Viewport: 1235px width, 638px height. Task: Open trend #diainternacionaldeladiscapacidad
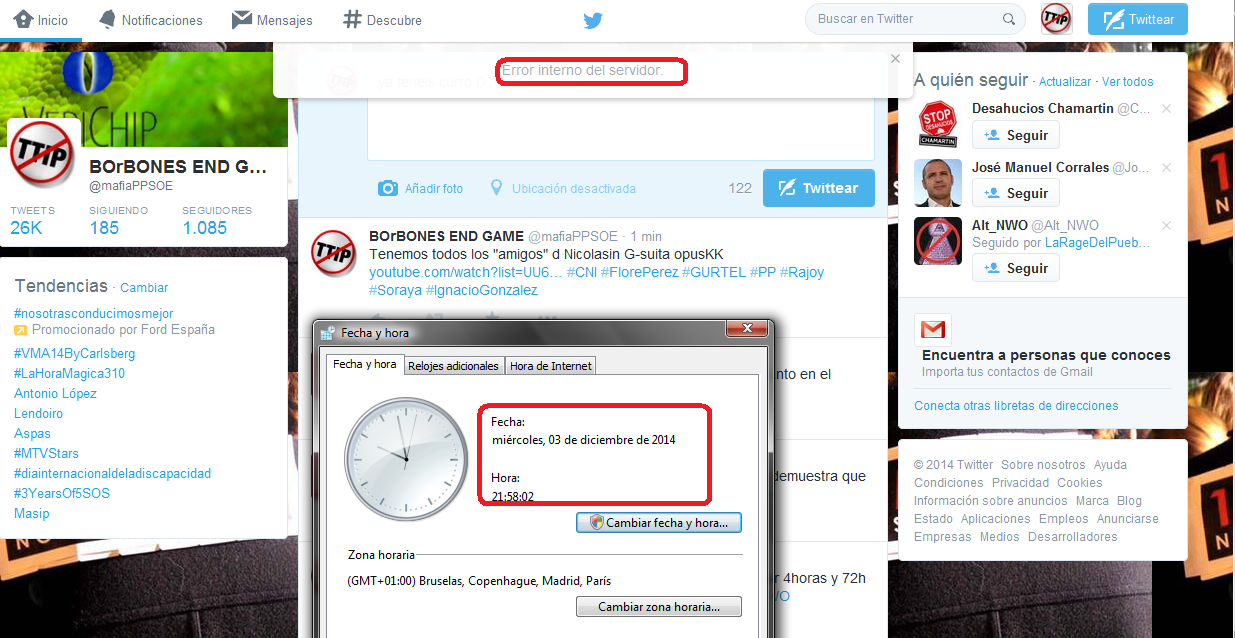click(x=112, y=473)
